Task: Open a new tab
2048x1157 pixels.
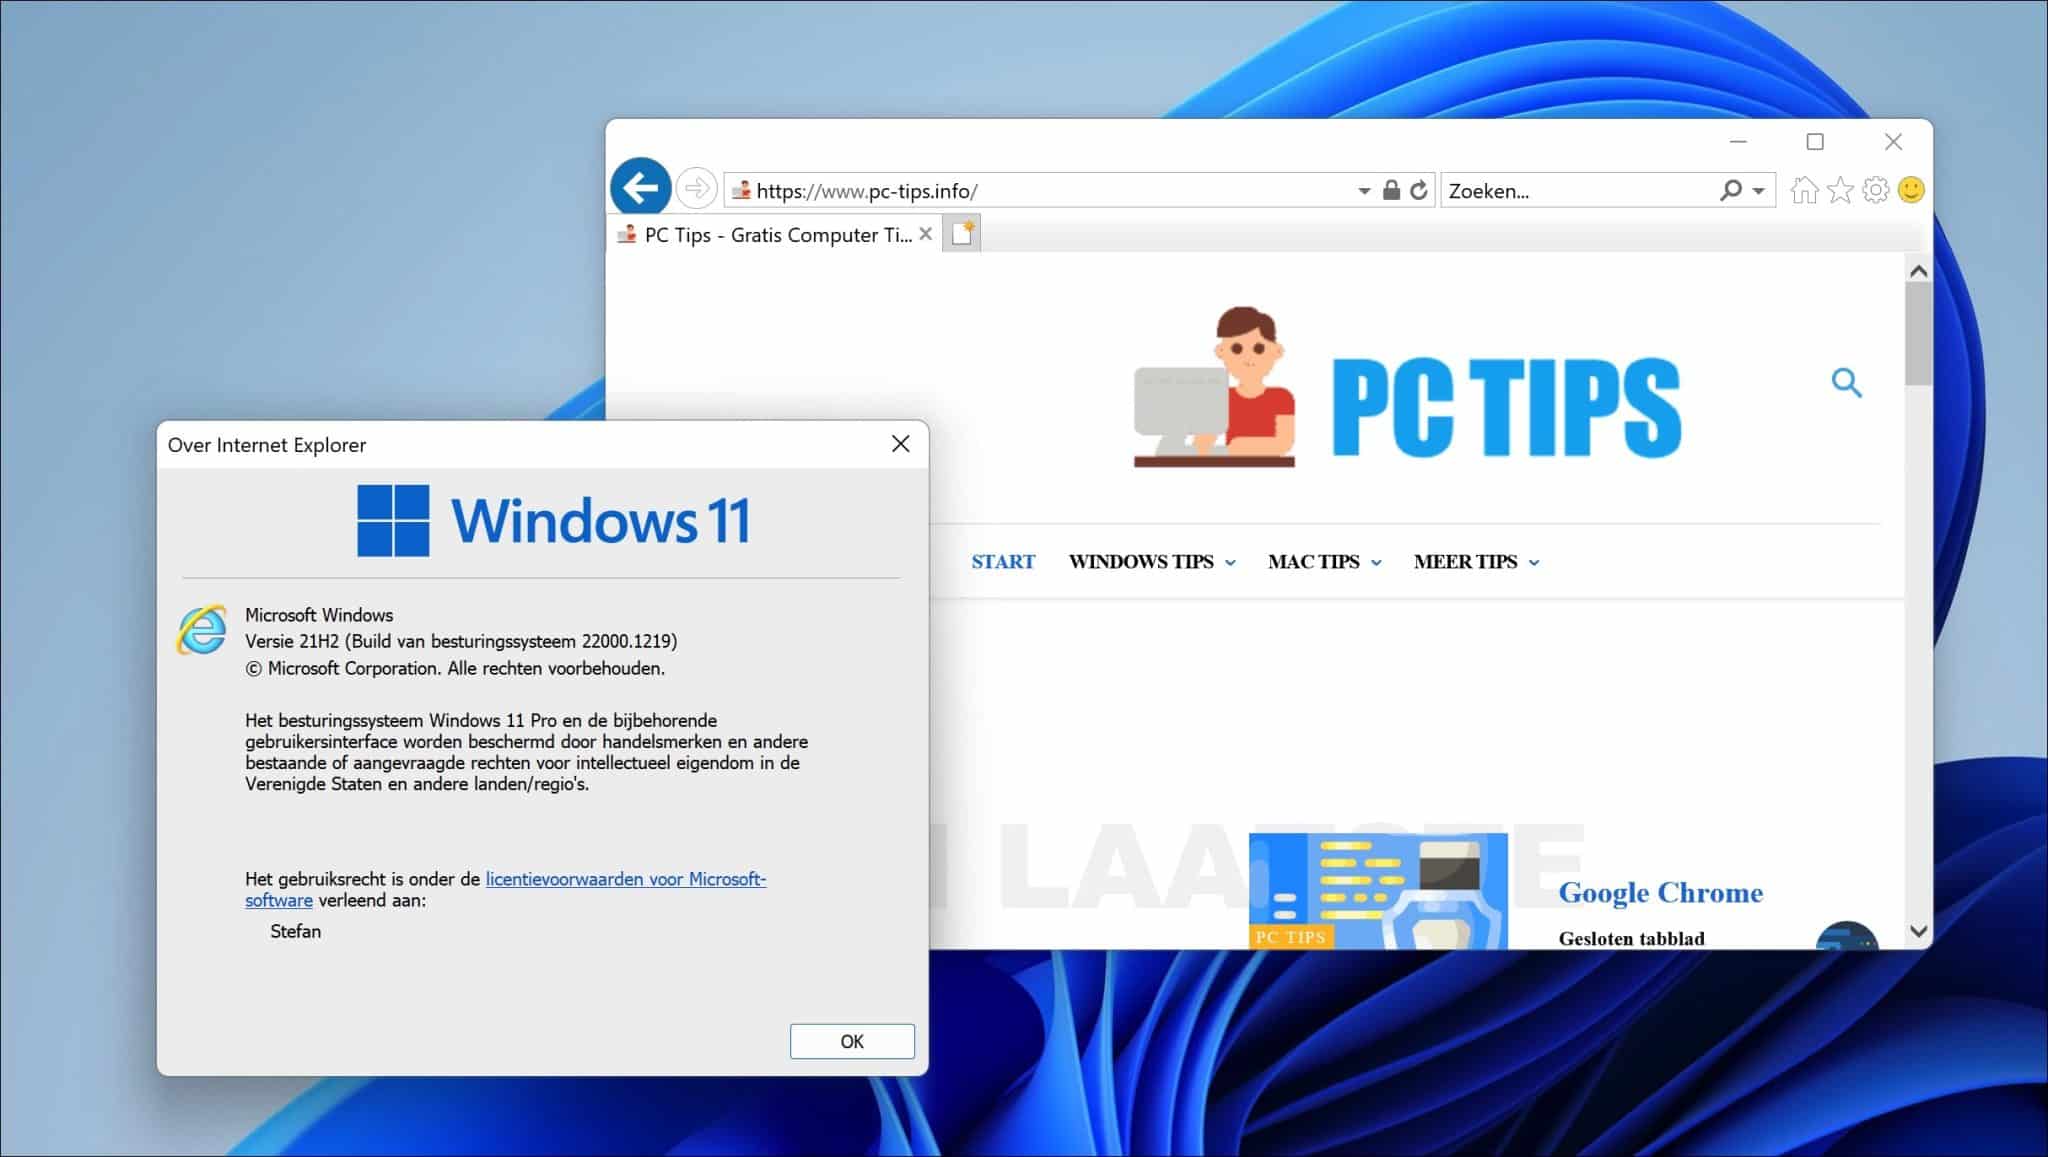Action: tap(961, 232)
